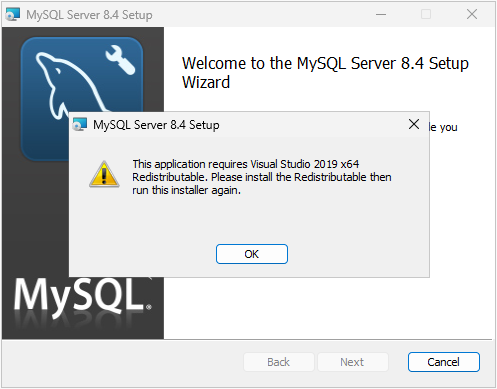Click the installer icon in dialog title bar

coord(80,124)
